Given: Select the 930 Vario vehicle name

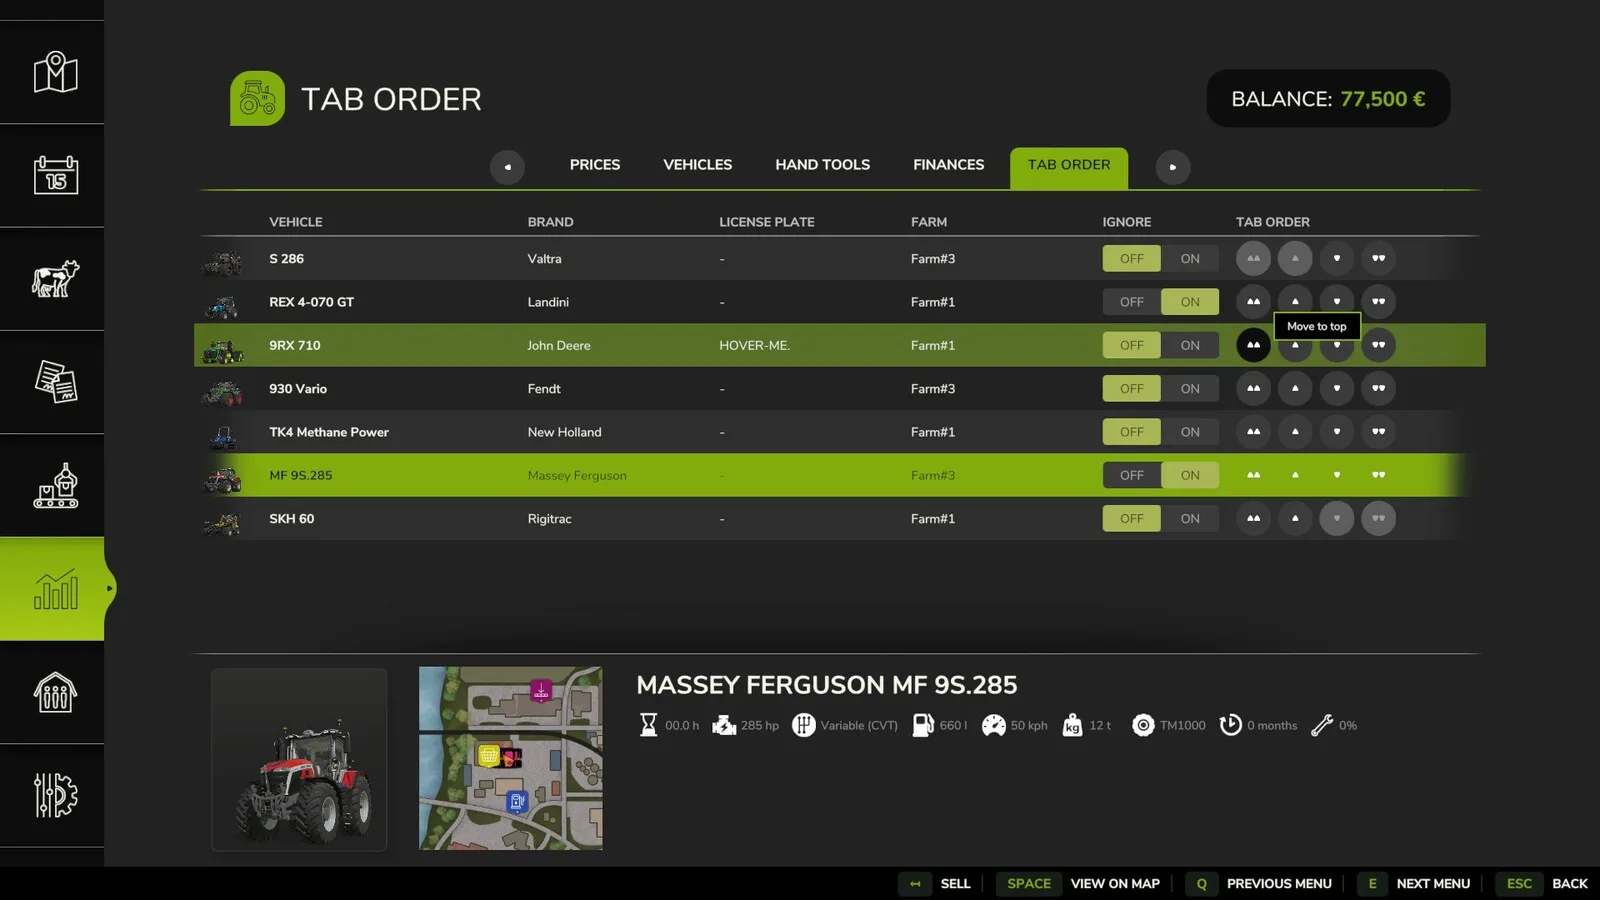Looking at the screenshot, I should click(298, 389).
